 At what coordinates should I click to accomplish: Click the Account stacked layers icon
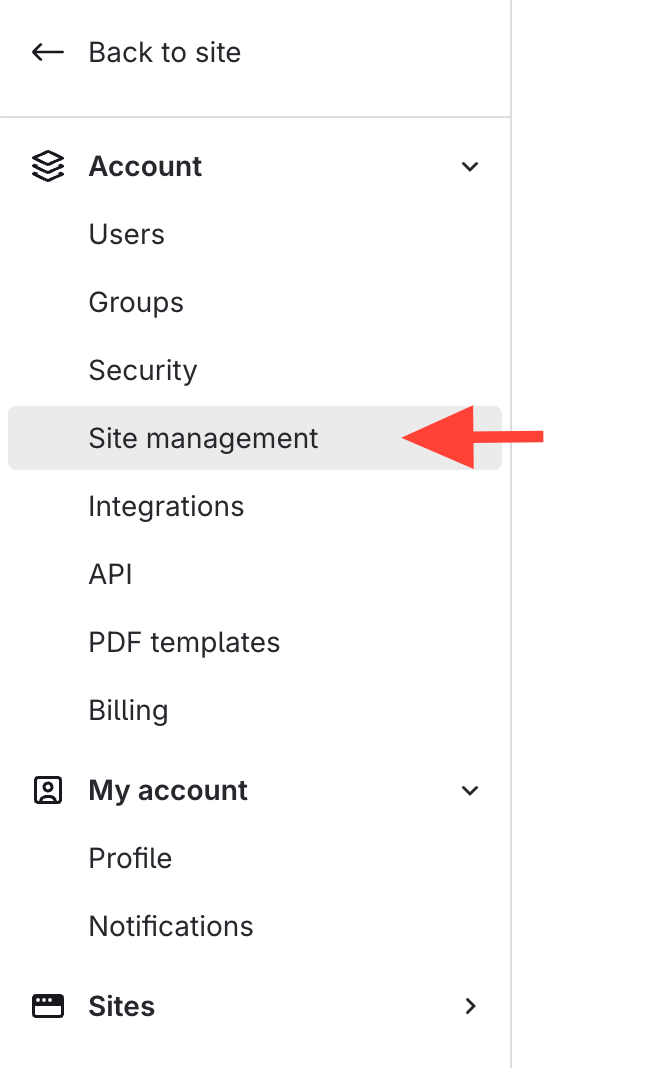[x=47, y=166]
